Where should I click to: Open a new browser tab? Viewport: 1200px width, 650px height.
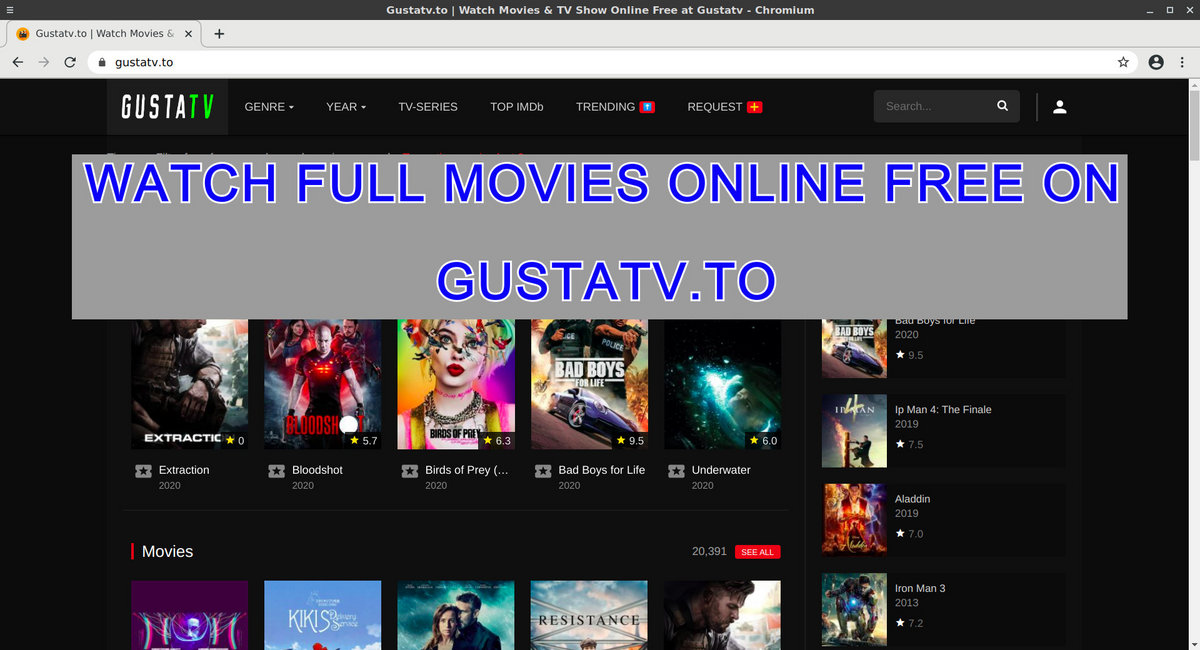(220, 33)
